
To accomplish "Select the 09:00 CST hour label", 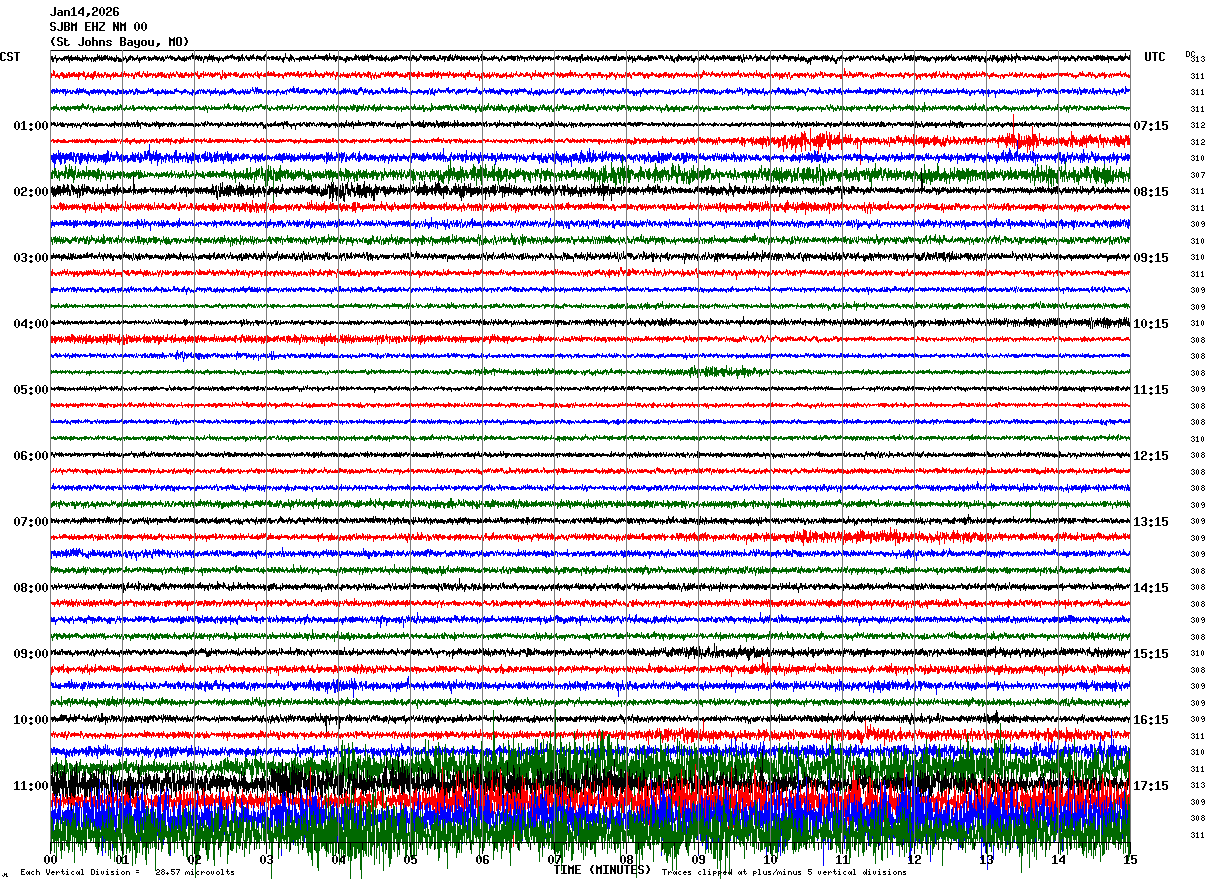I will [x=30, y=654].
